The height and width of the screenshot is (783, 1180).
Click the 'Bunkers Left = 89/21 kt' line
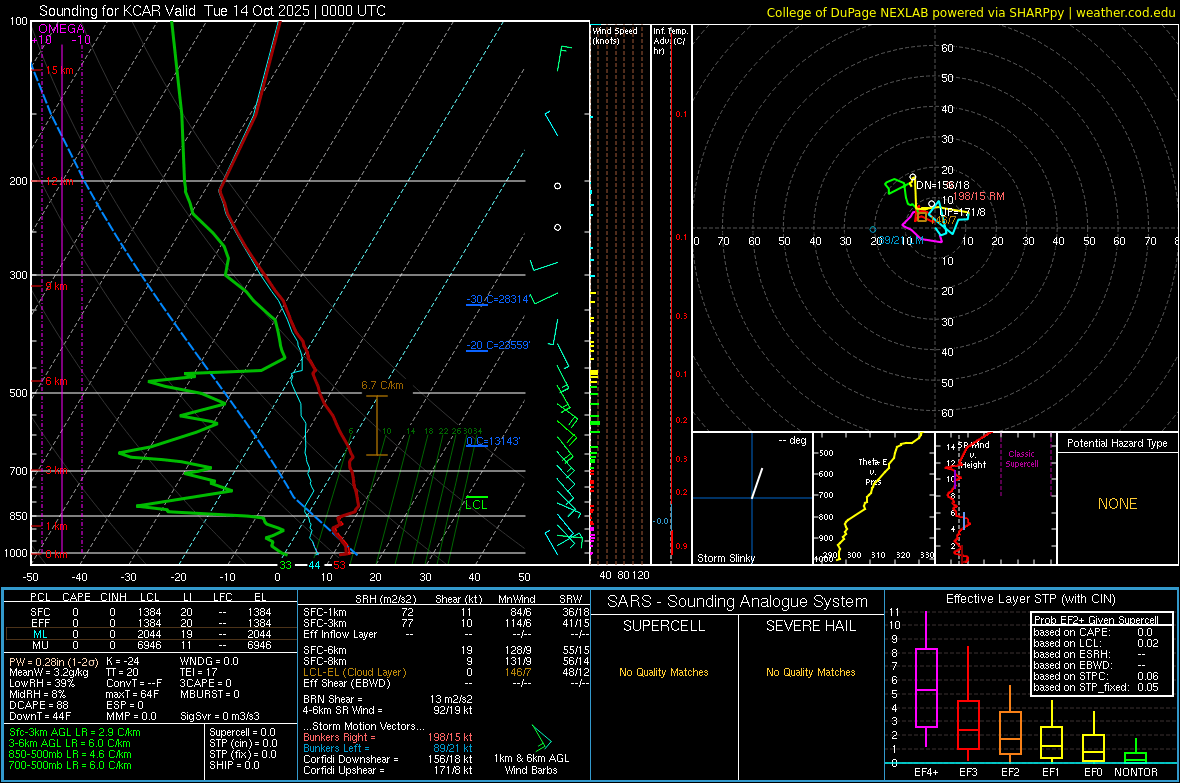point(388,748)
